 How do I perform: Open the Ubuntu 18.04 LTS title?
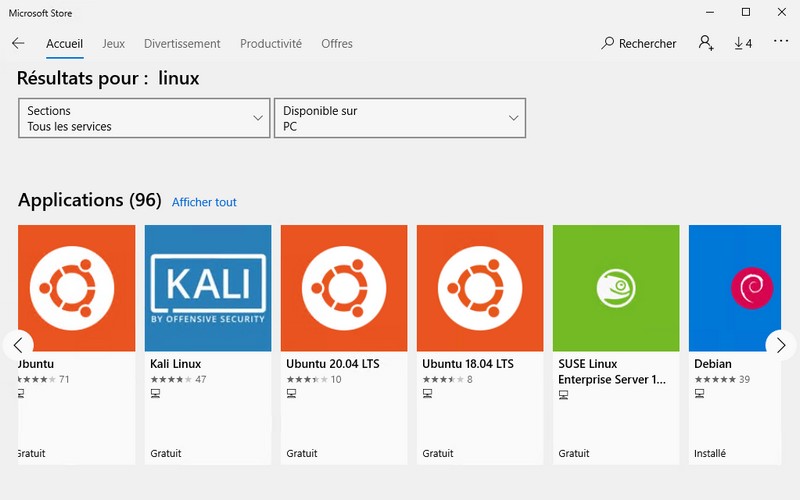(x=468, y=364)
